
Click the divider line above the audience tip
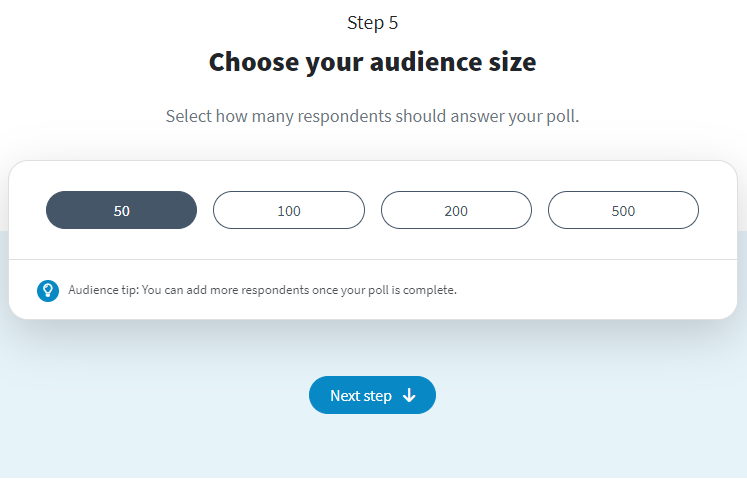click(x=373, y=260)
